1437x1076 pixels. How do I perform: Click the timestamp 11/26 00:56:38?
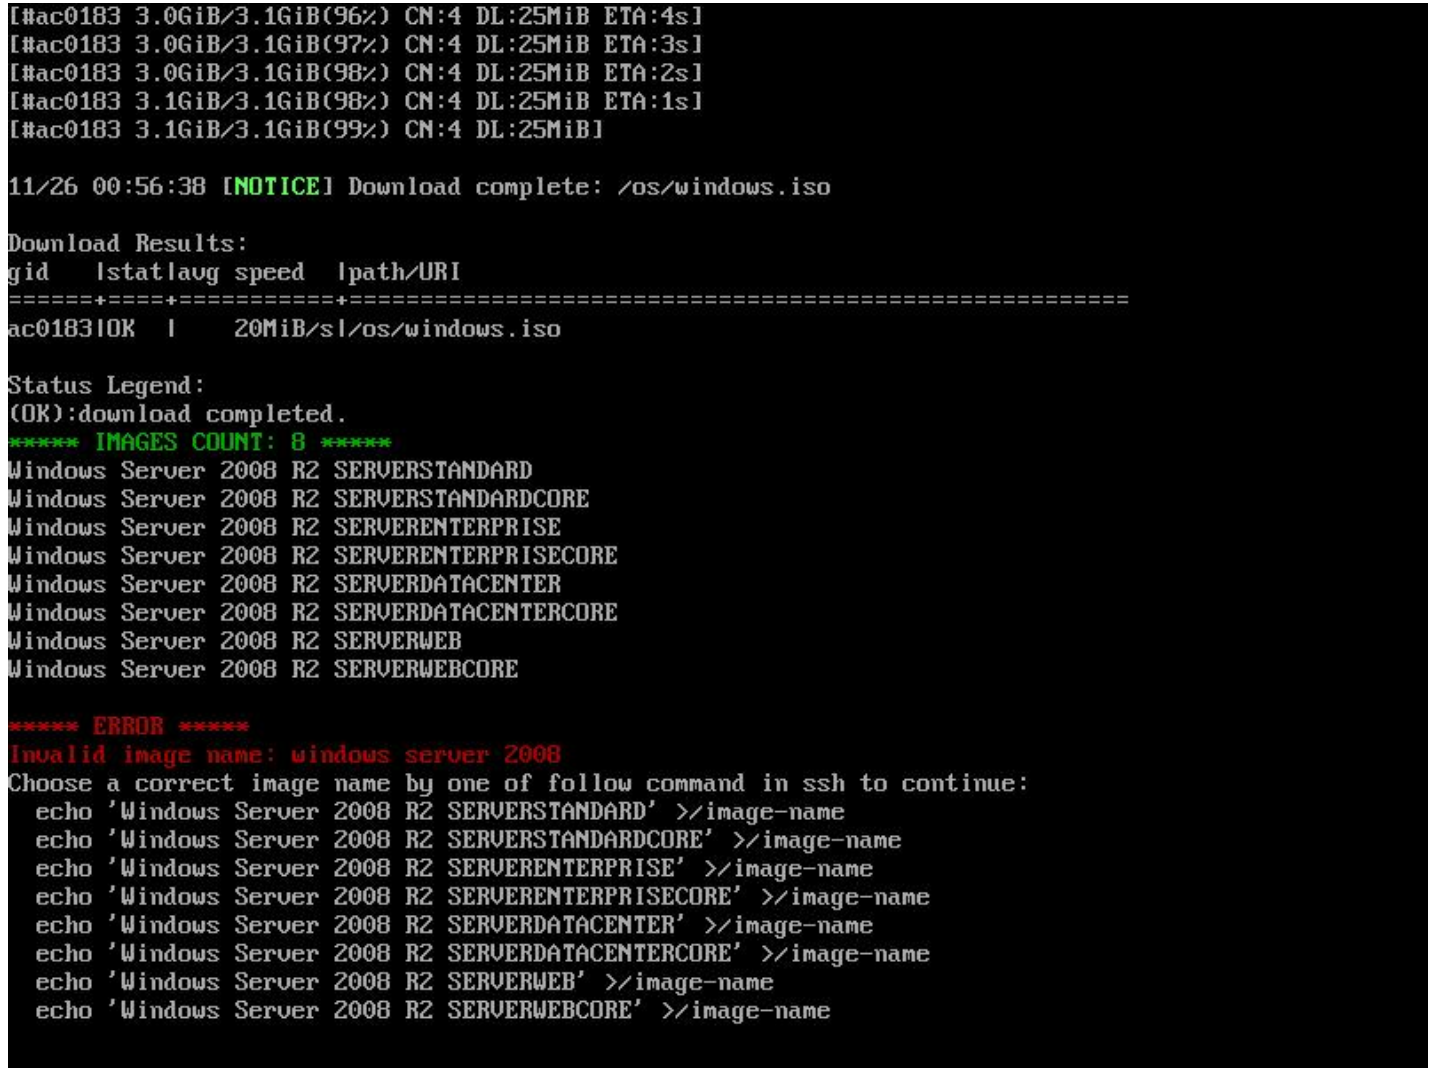[107, 187]
